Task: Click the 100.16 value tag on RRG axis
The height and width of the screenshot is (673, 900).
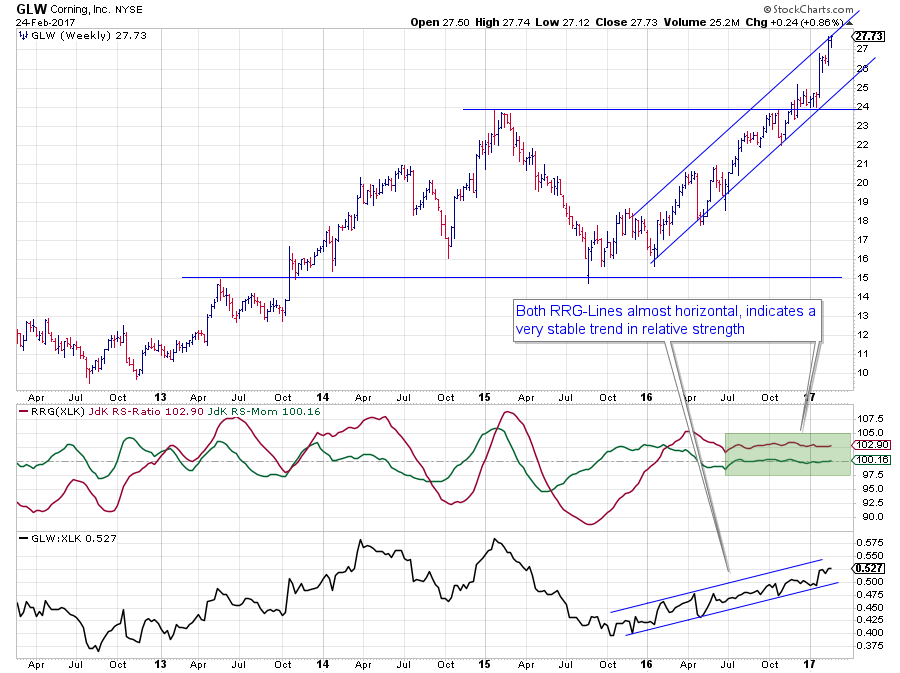Action: tap(872, 460)
